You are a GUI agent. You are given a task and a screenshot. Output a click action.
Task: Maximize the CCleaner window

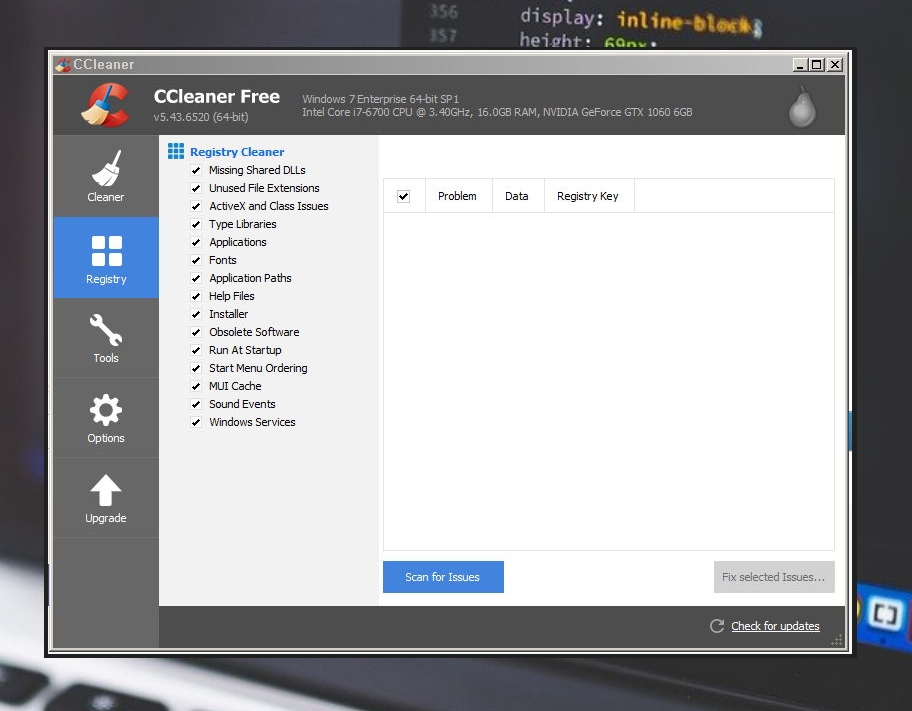tap(817, 65)
